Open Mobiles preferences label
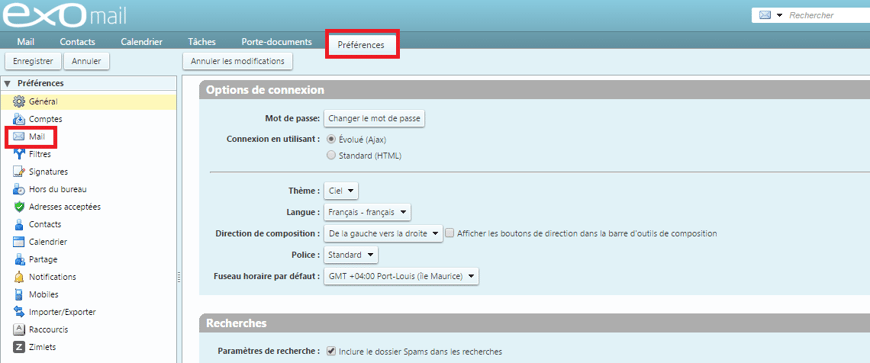The height and width of the screenshot is (363, 870). tap(43, 294)
